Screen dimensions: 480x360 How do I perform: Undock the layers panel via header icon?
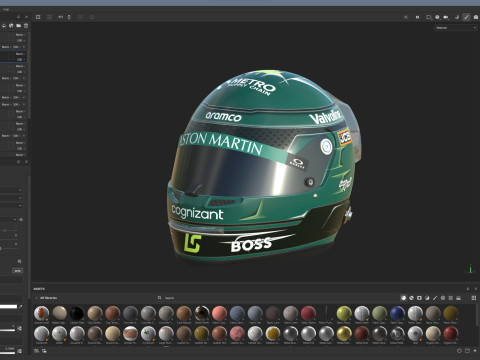[18, 17]
